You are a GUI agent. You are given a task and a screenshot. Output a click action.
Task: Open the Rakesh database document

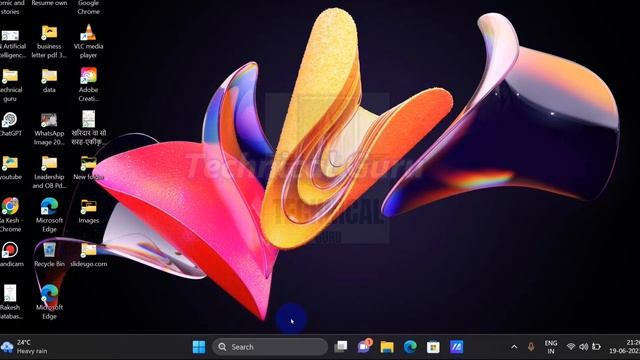tap(10, 302)
